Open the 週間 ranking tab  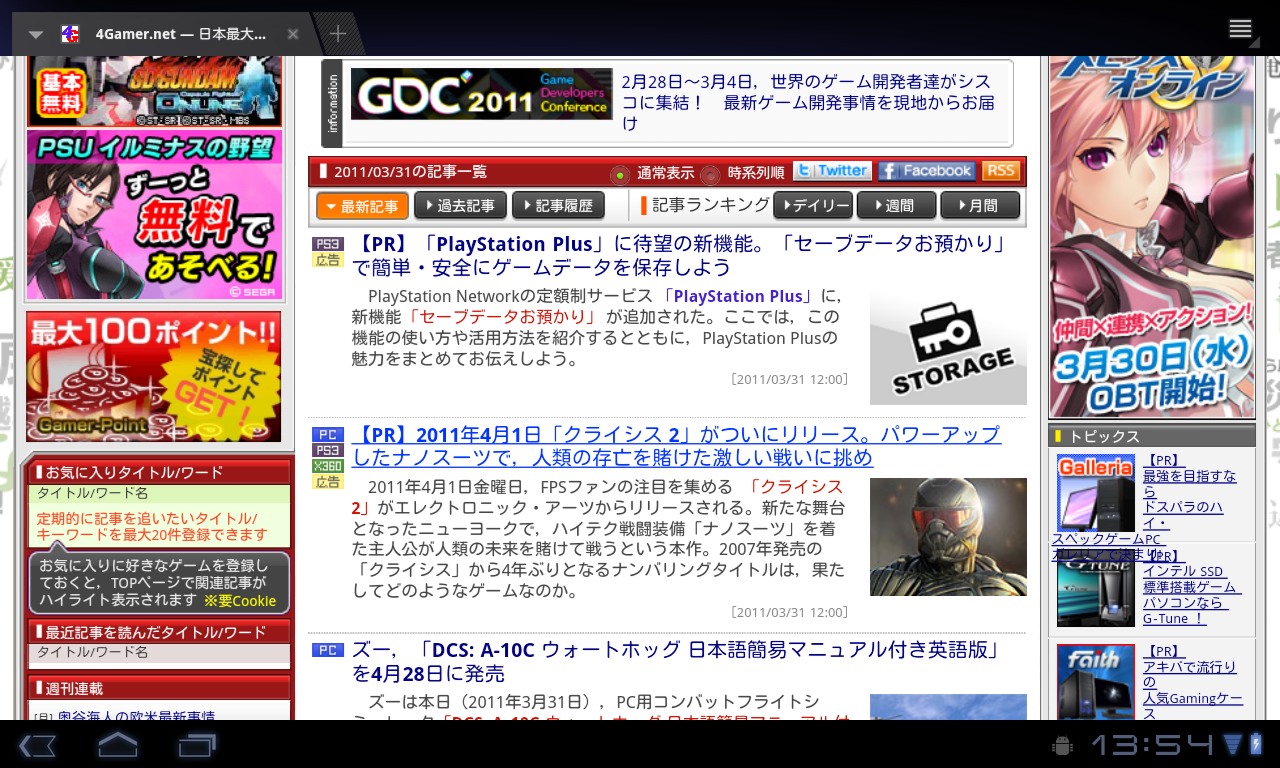(894, 206)
